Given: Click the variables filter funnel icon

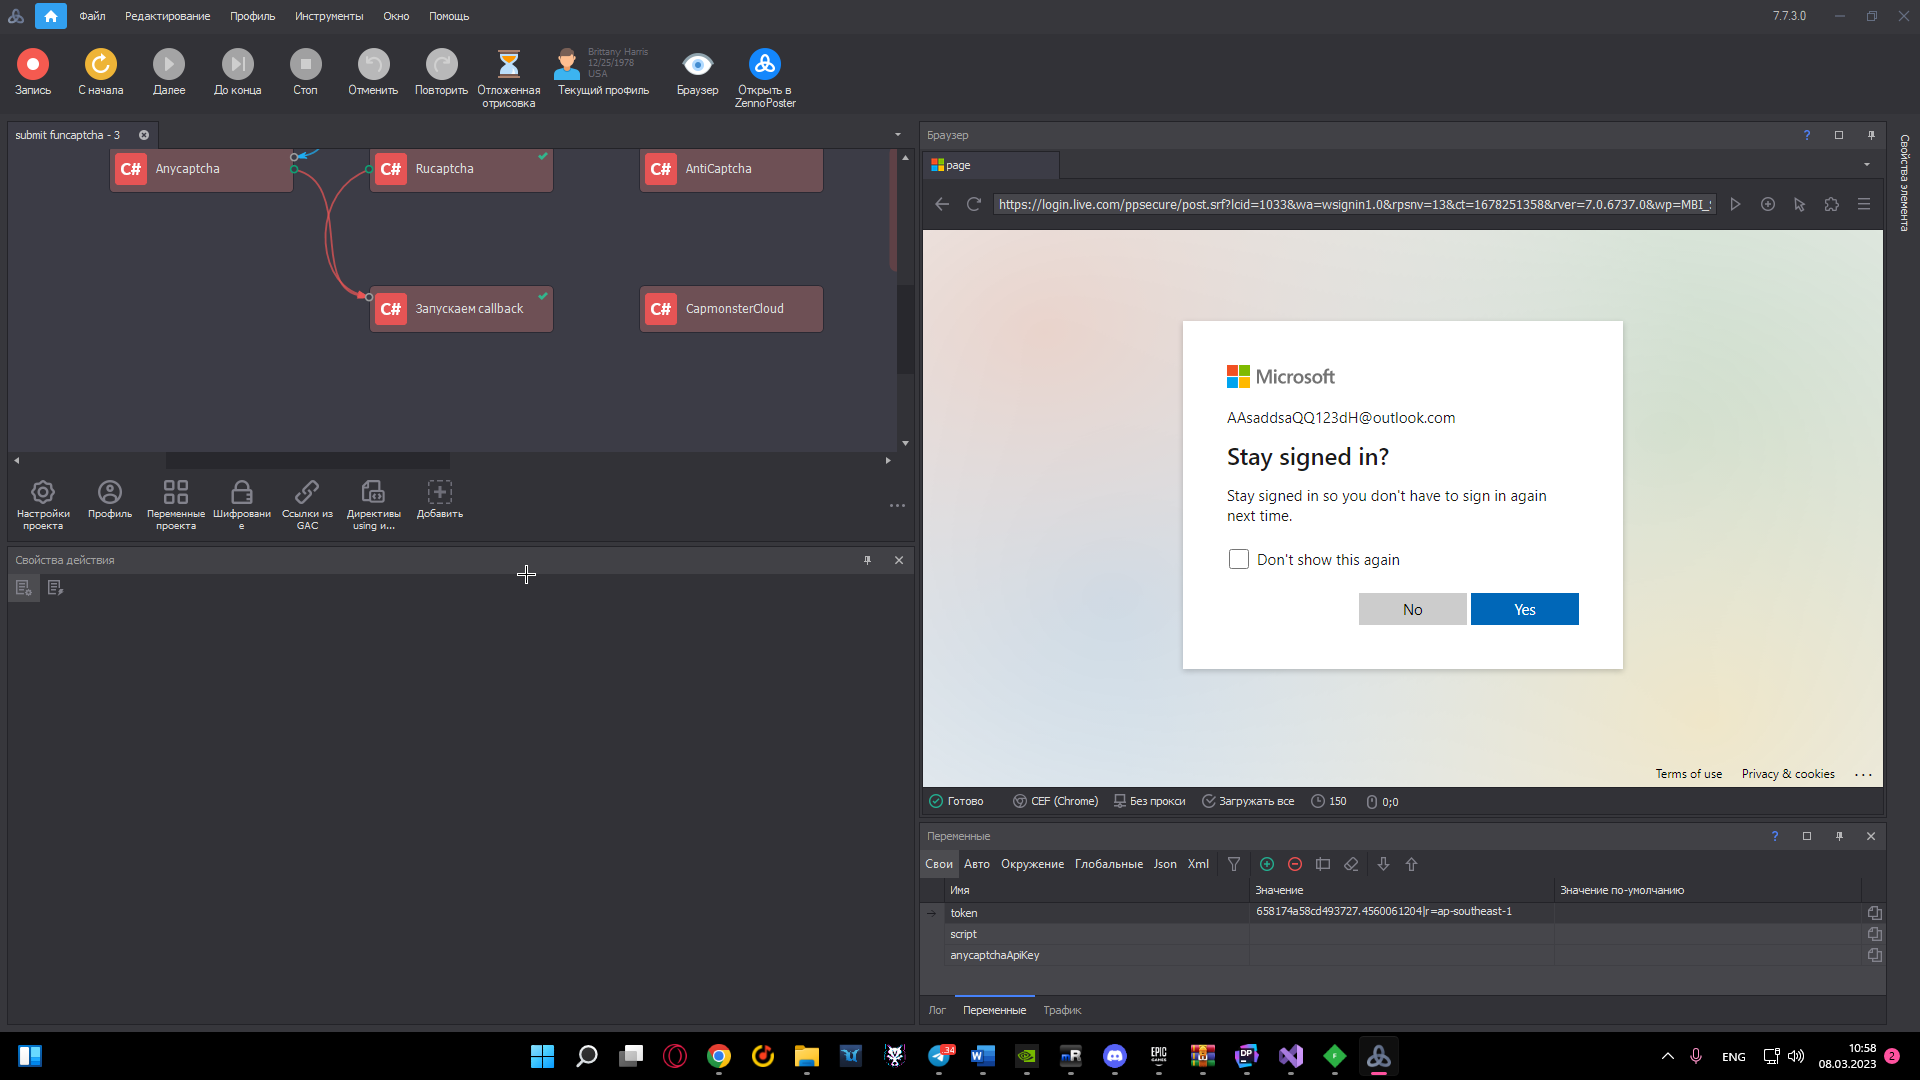Looking at the screenshot, I should 1234,864.
